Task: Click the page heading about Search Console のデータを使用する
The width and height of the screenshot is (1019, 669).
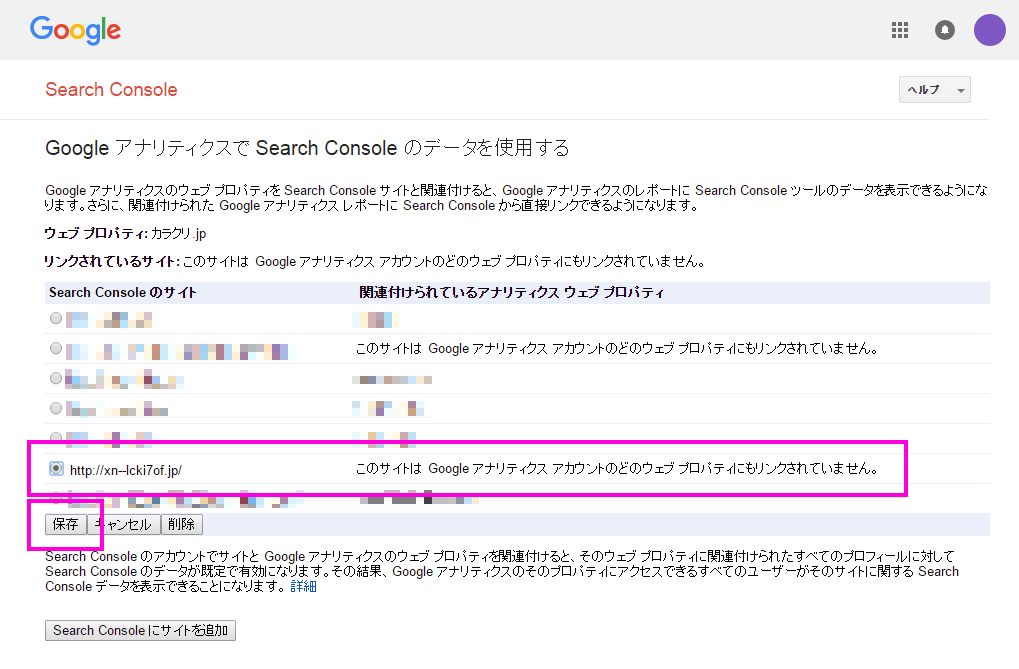Action: click(x=307, y=148)
